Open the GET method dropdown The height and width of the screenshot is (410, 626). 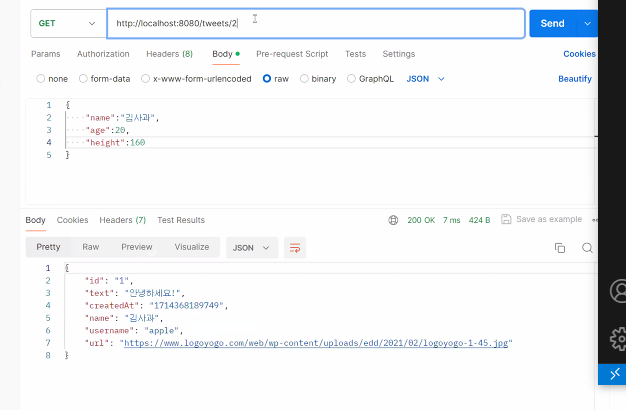click(68, 24)
